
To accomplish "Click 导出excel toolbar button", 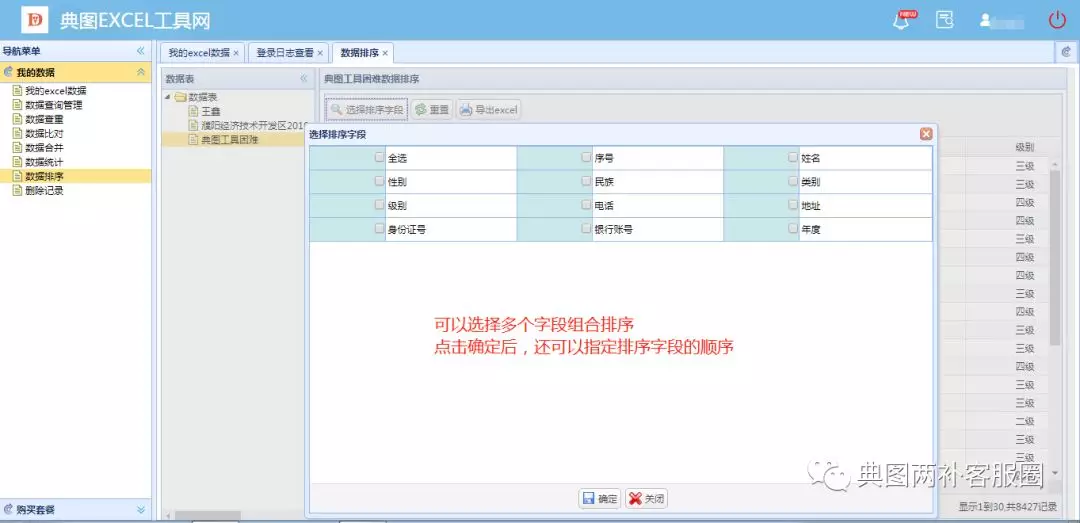I will coord(489,110).
